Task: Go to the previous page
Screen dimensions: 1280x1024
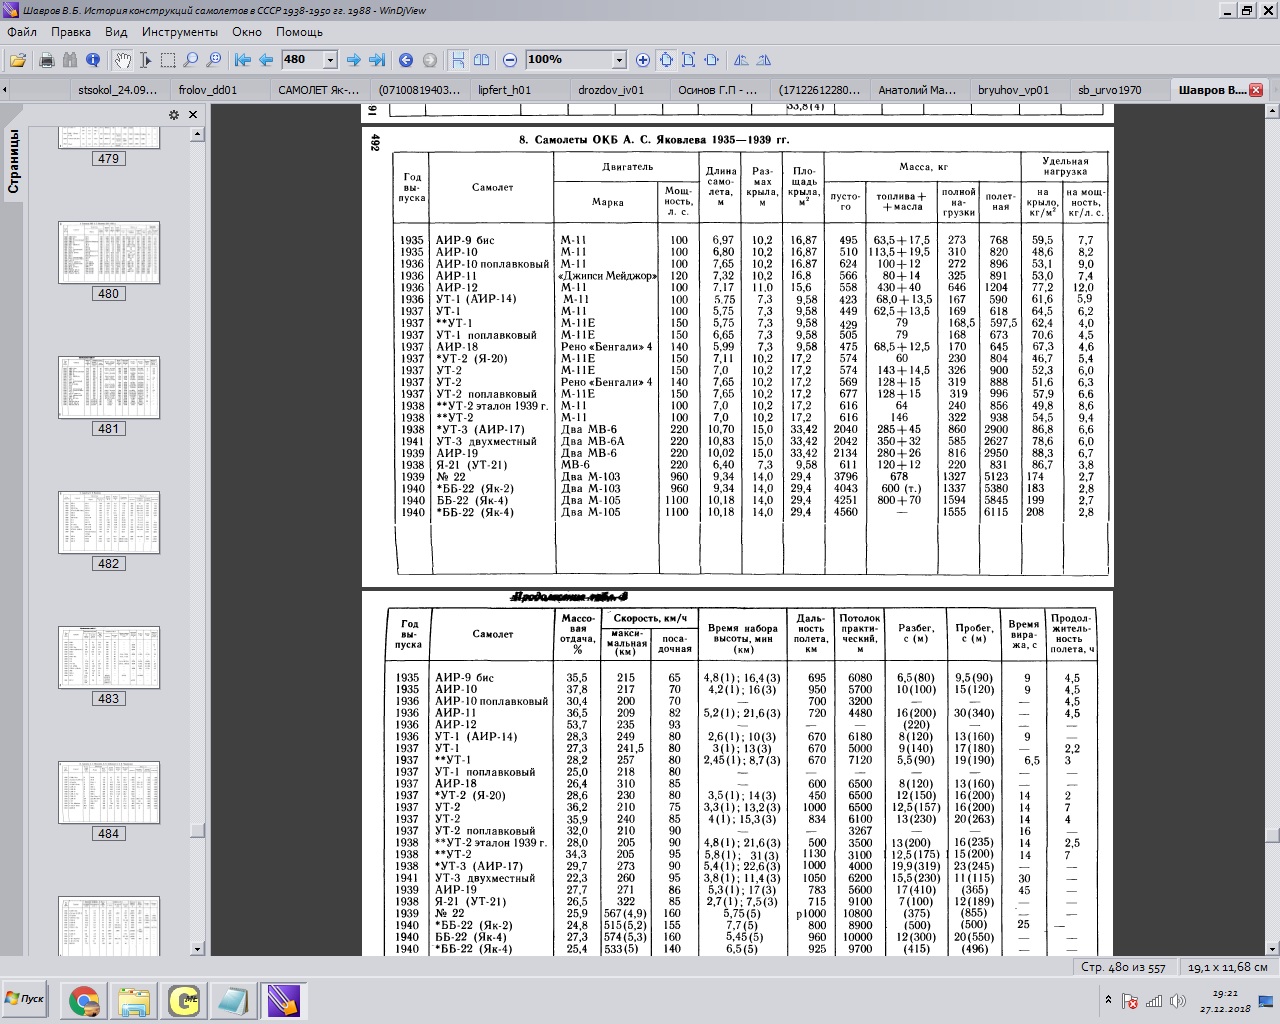Action: click(266, 60)
